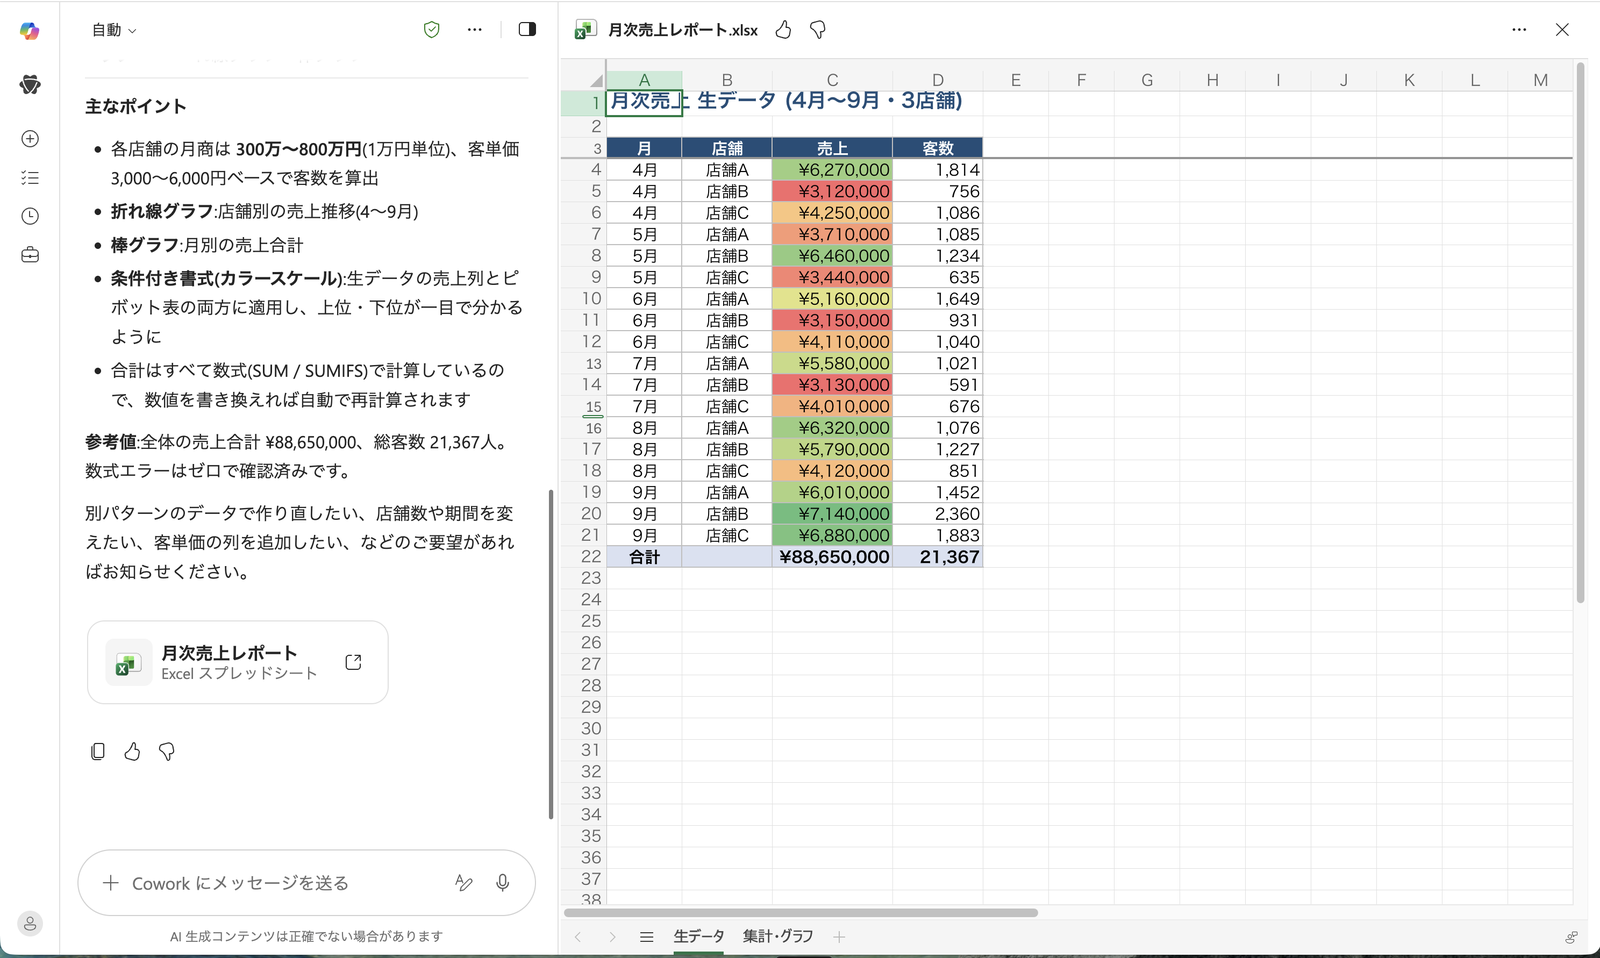
Task: Click the spreadsheet vertical scrollbar
Action: (x=1580, y=333)
